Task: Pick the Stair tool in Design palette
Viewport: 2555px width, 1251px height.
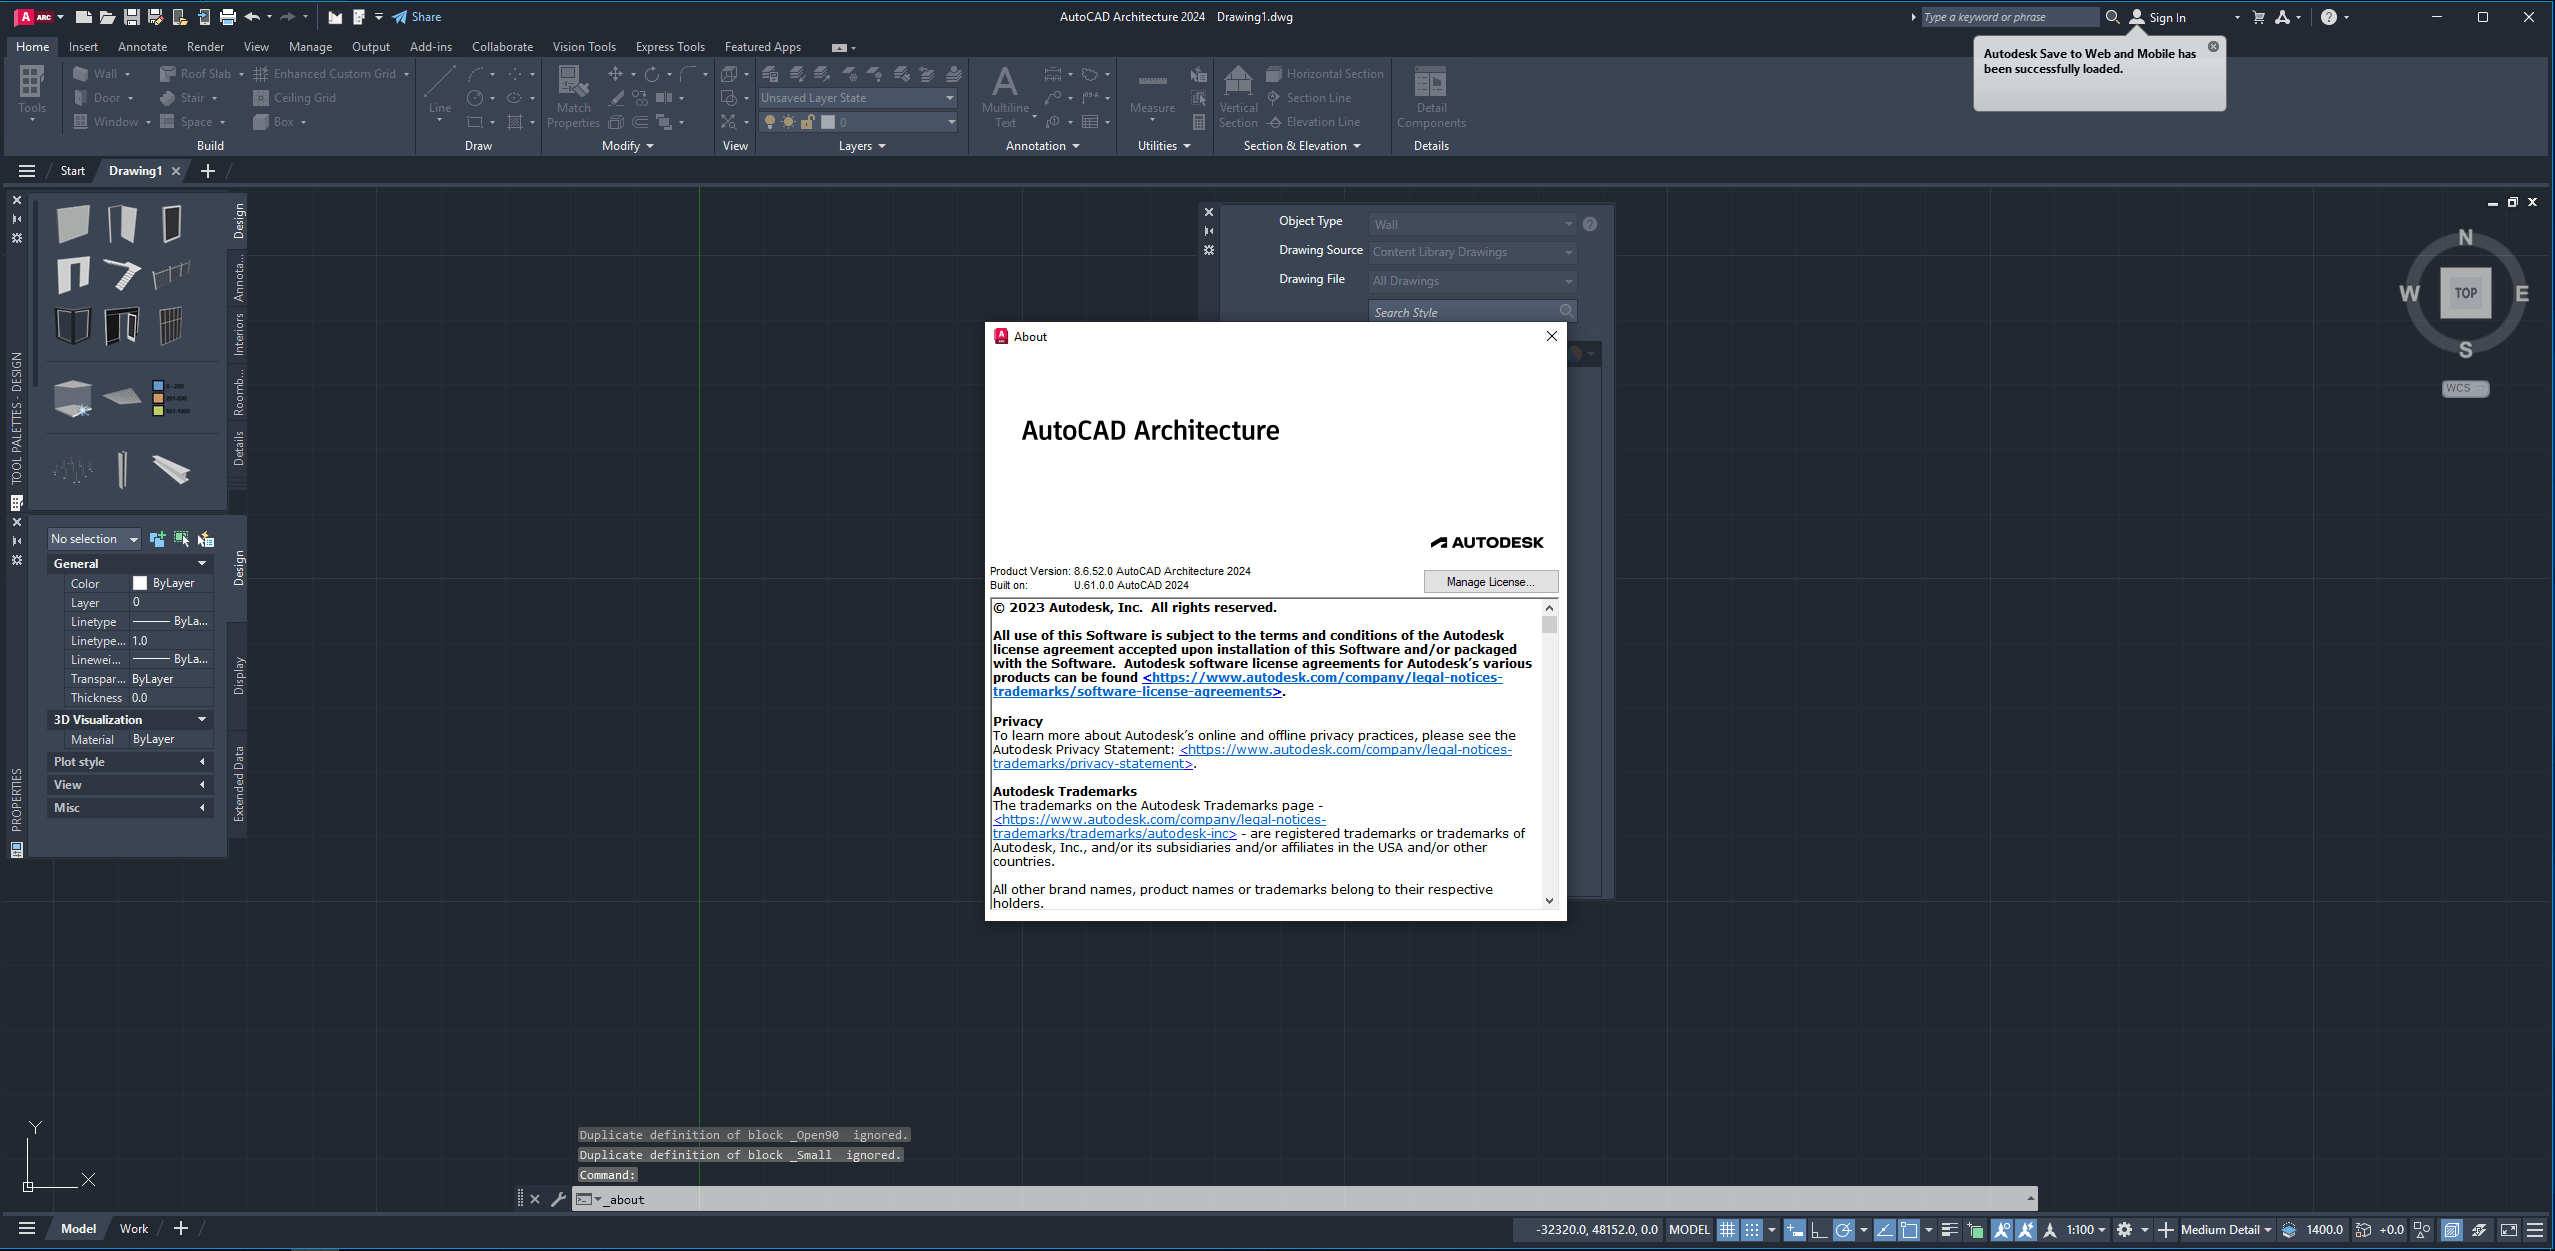Action: 122,274
